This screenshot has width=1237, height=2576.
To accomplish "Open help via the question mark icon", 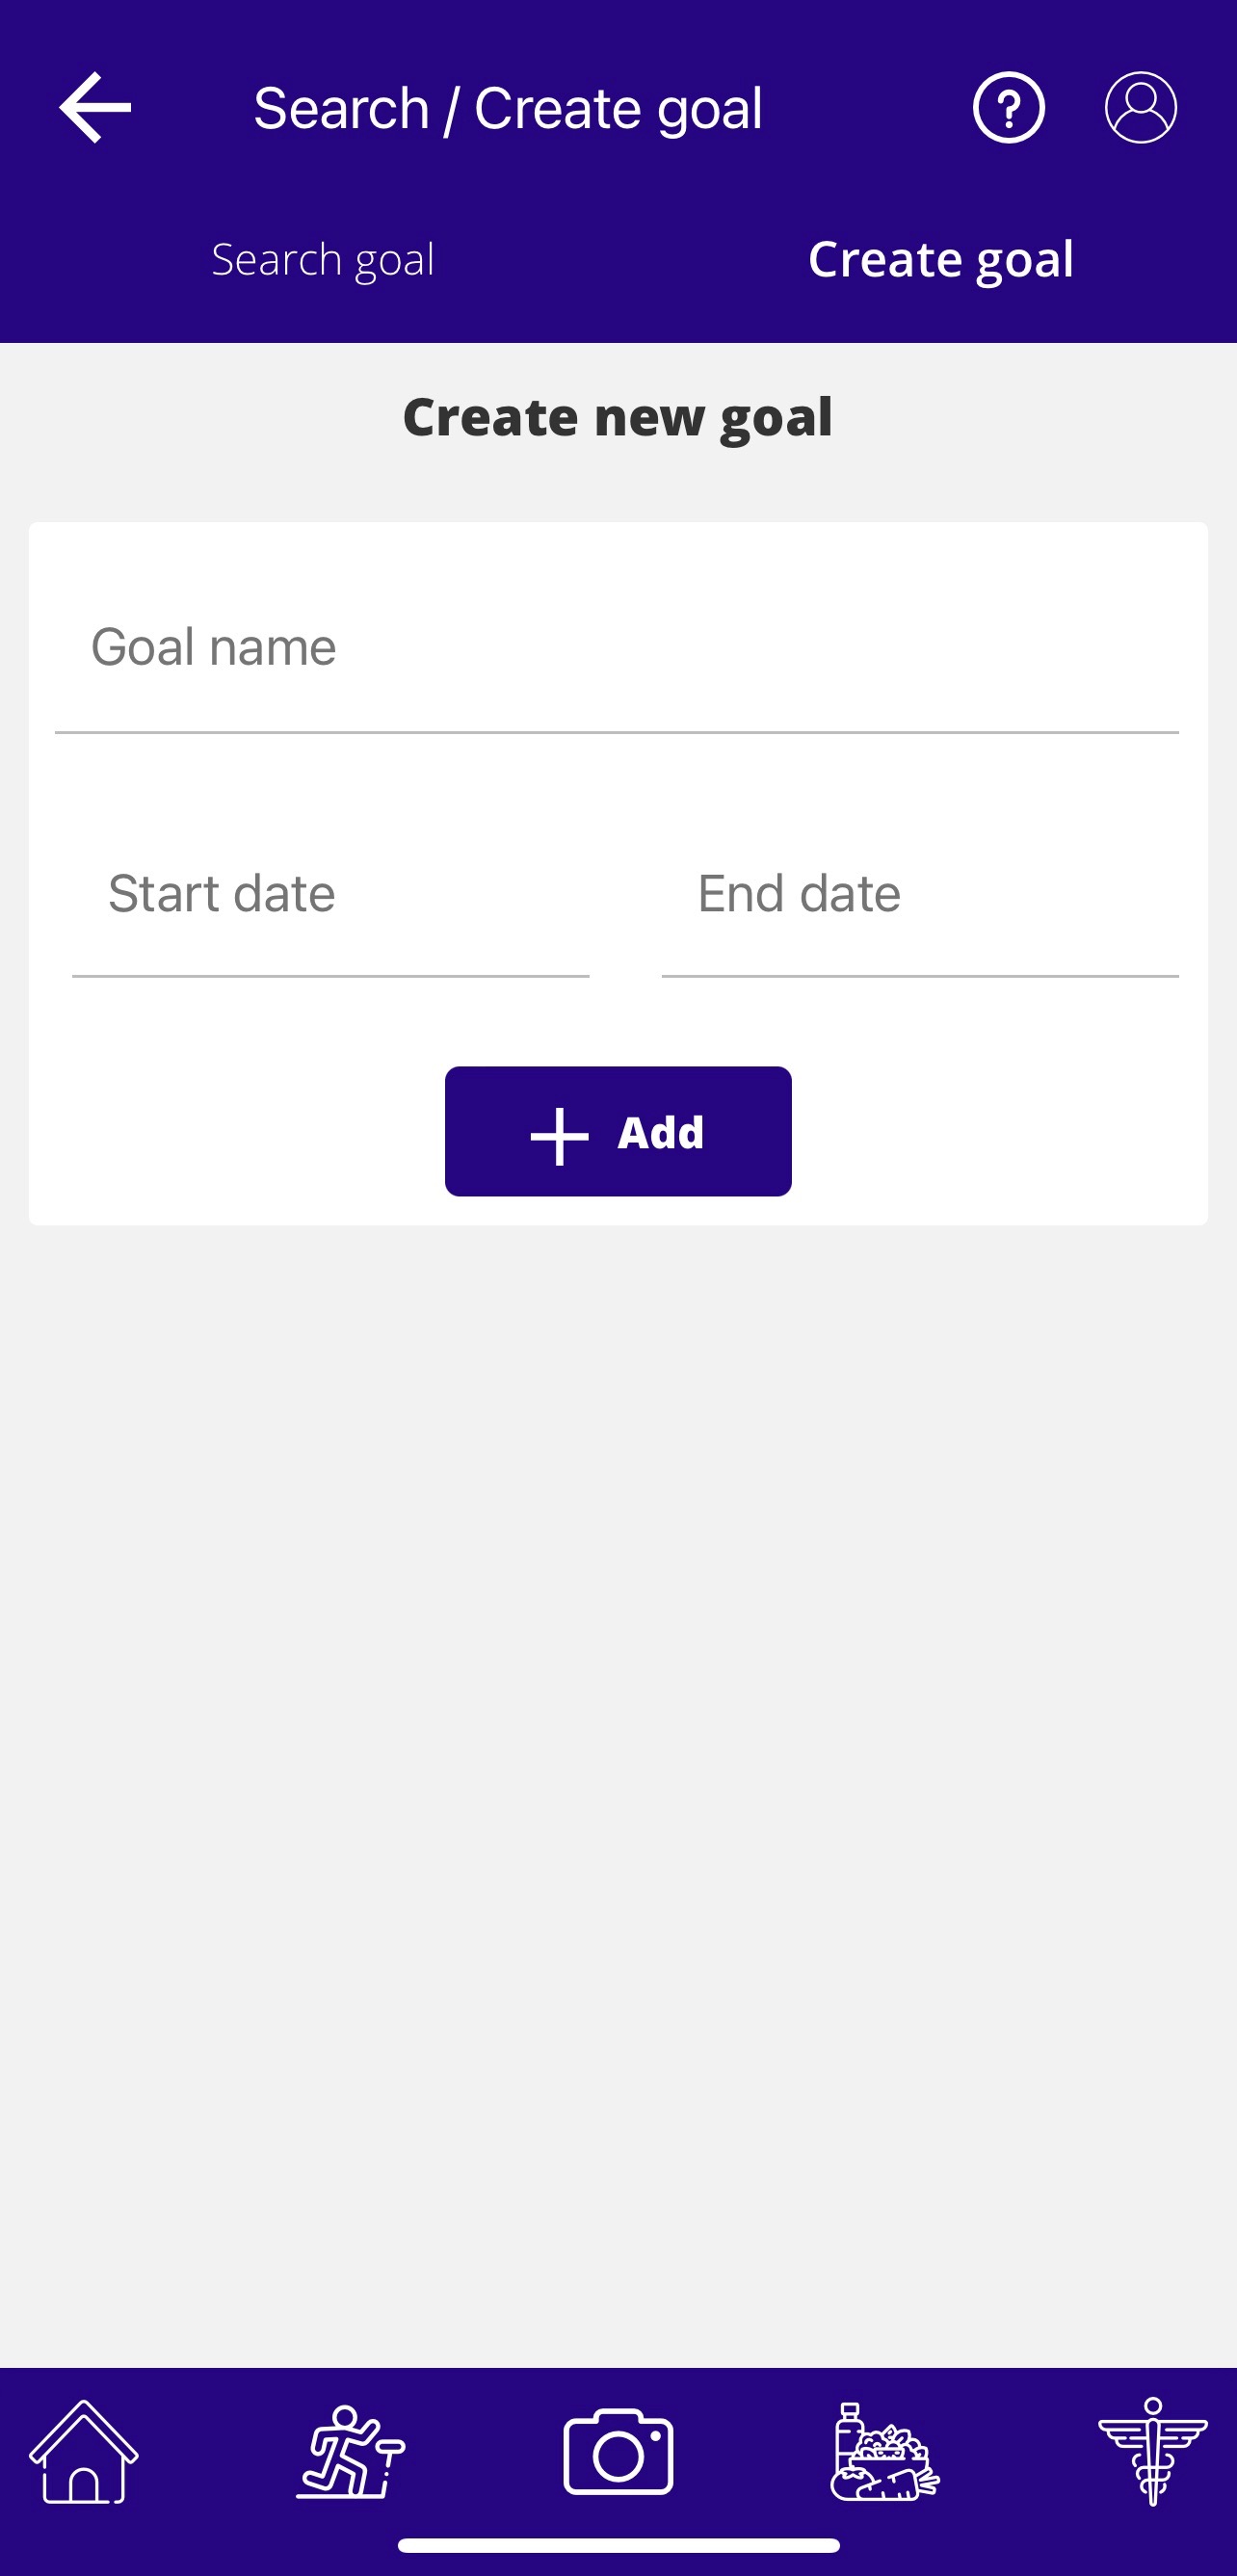I will point(1008,108).
